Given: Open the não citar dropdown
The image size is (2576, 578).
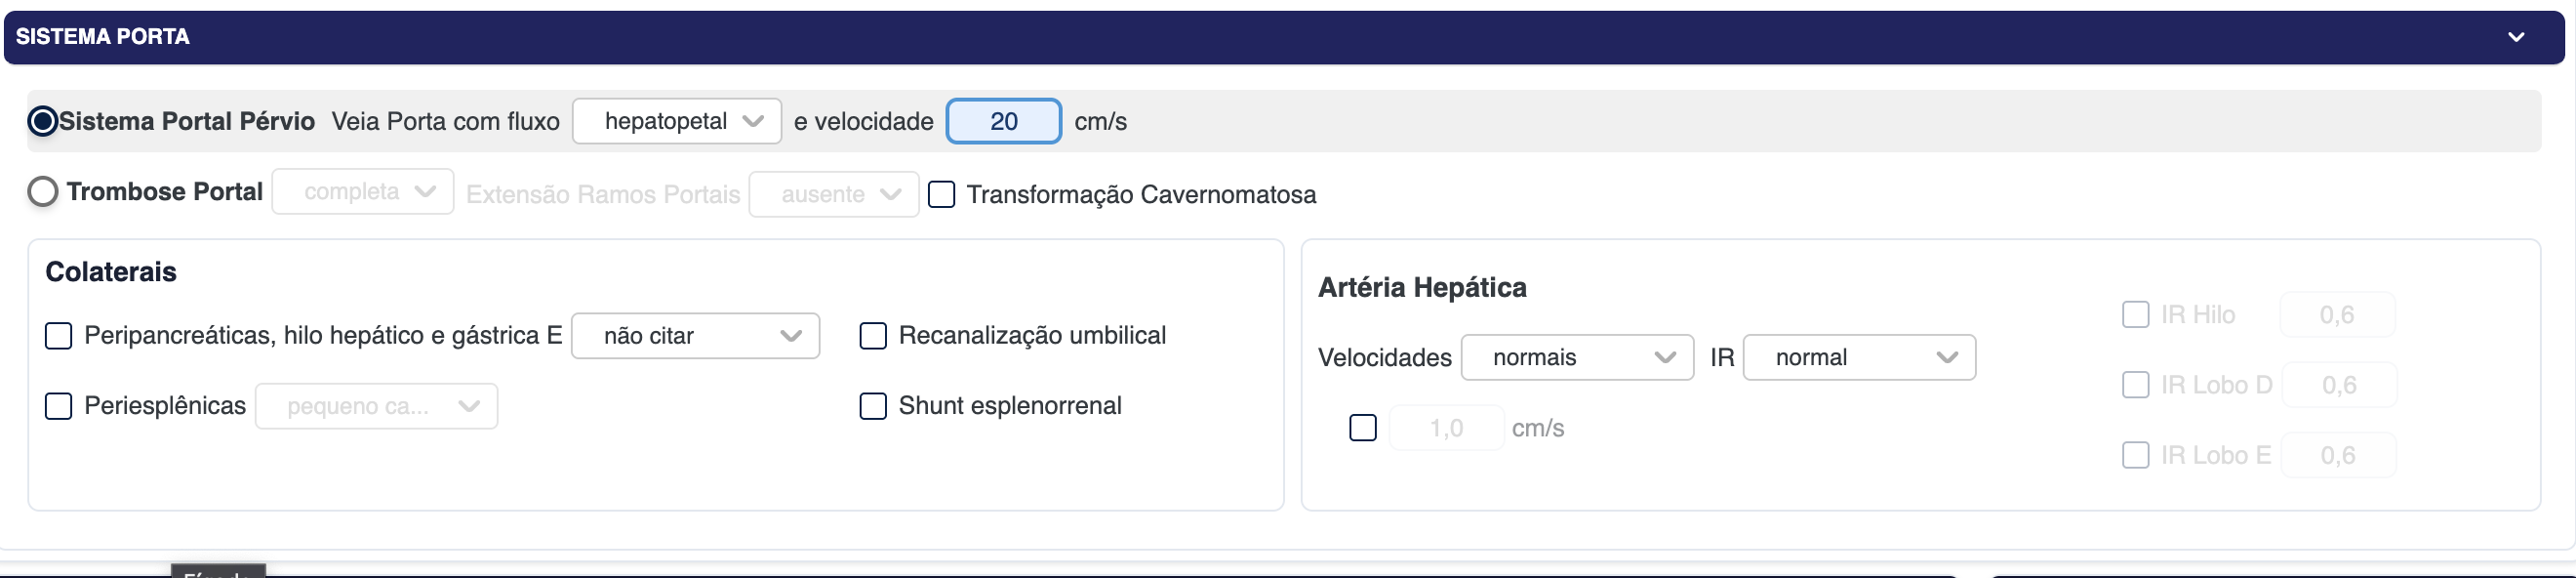Looking at the screenshot, I should pyautogui.click(x=695, y=336).
